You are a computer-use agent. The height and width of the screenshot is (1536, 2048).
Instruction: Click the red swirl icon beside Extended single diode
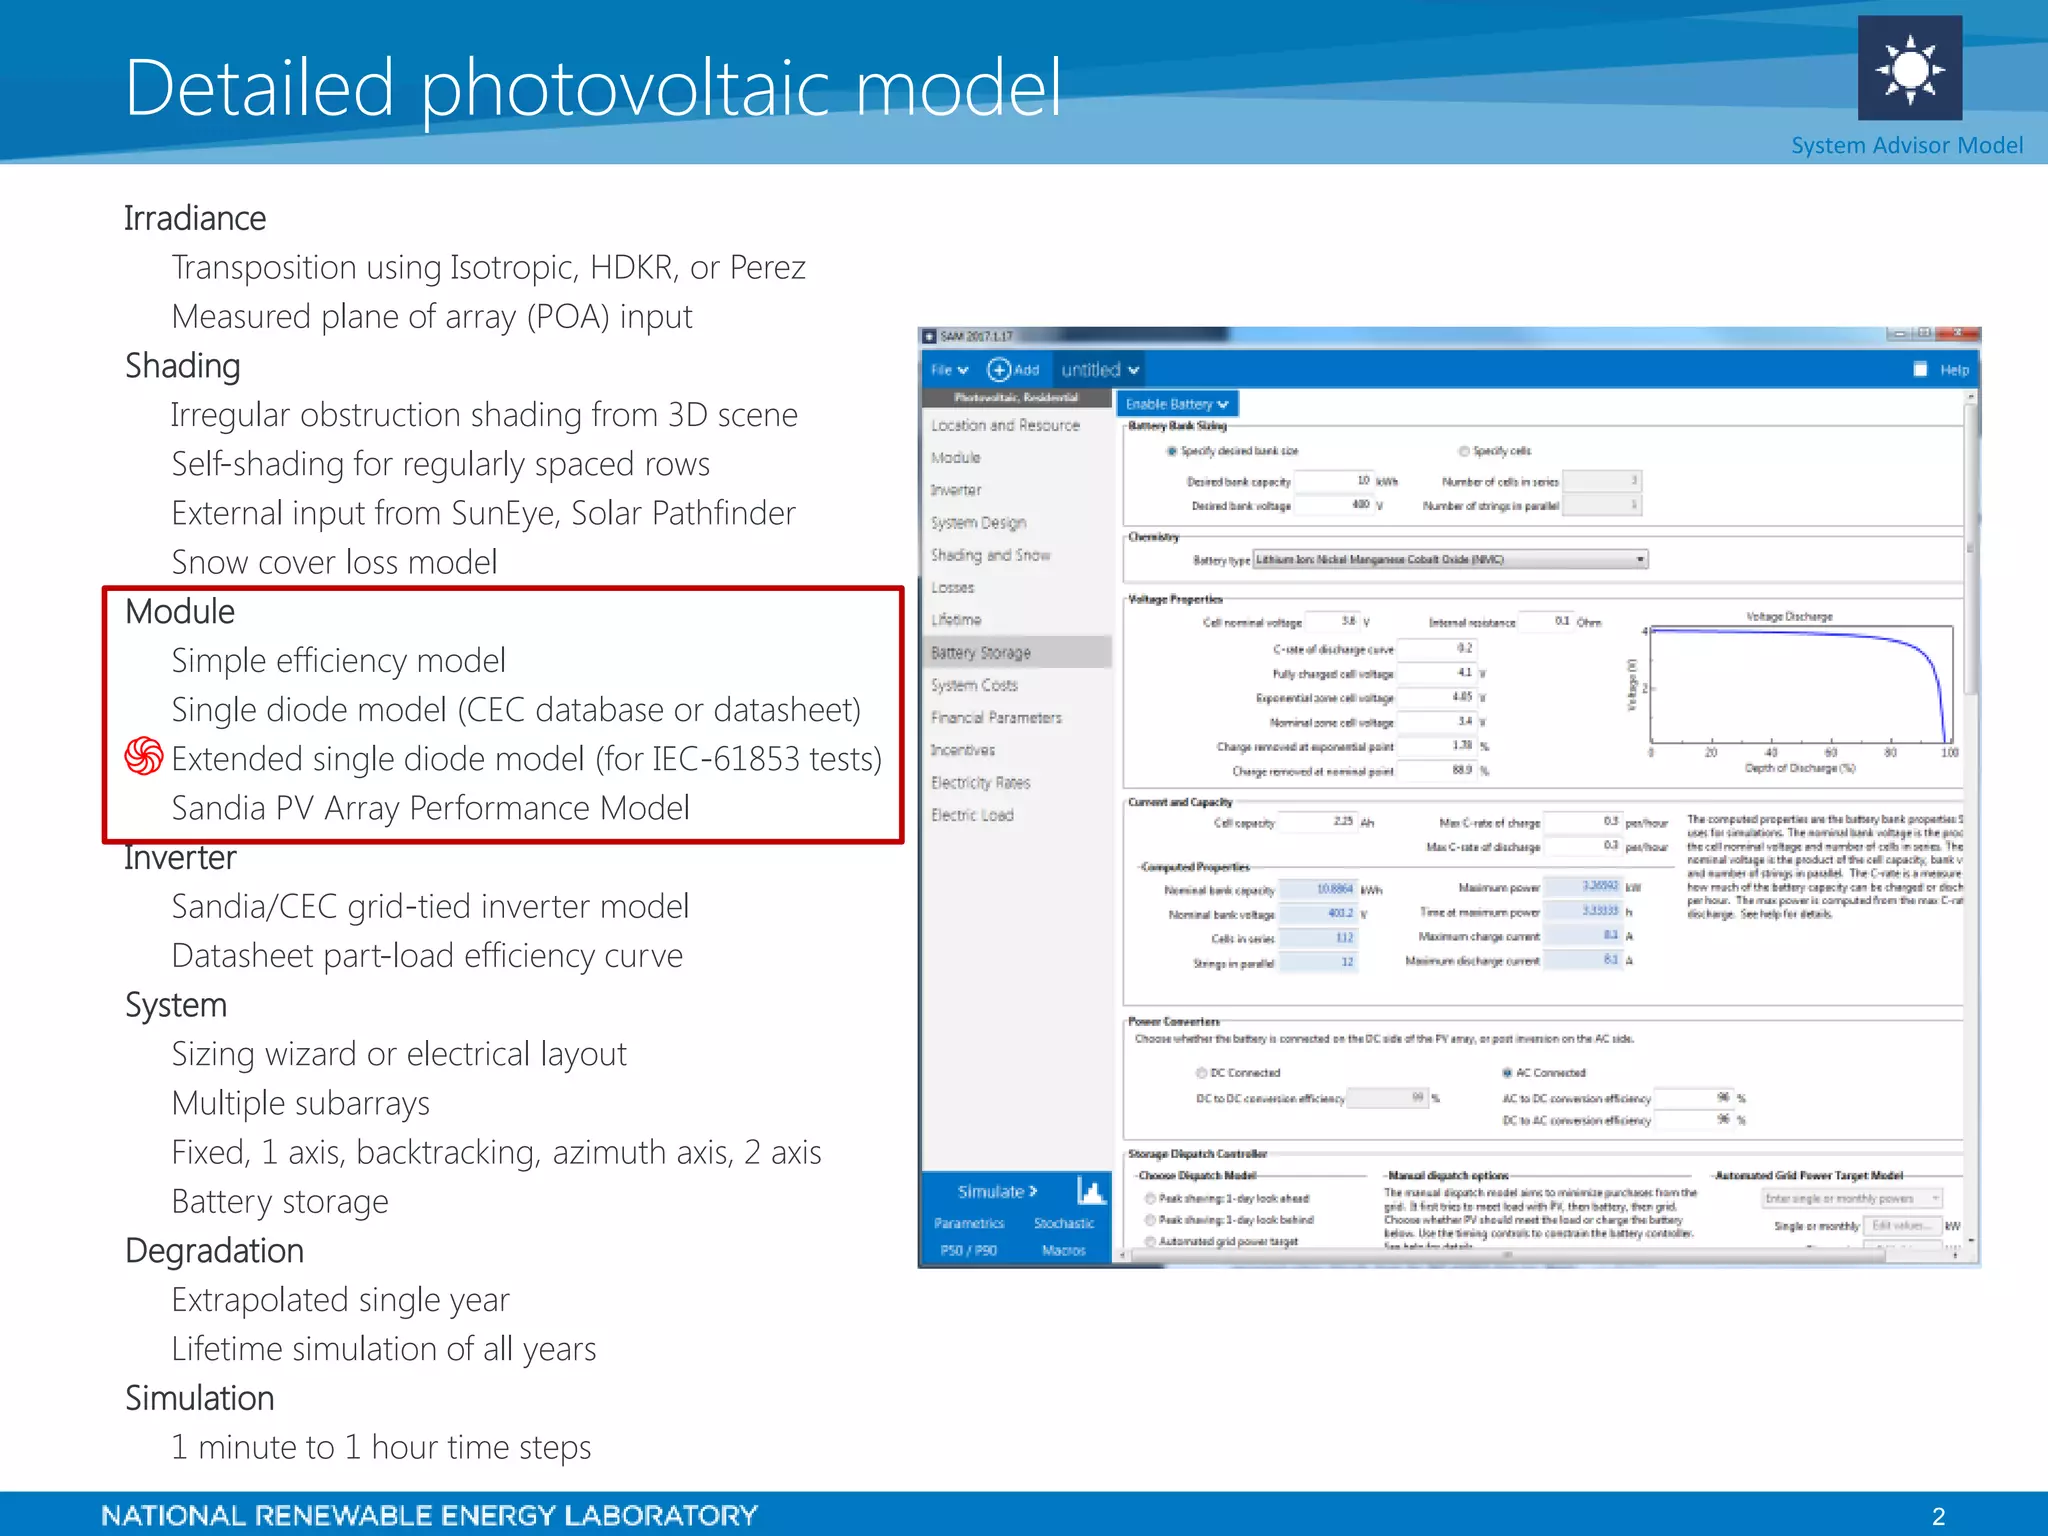pos(144,757)
